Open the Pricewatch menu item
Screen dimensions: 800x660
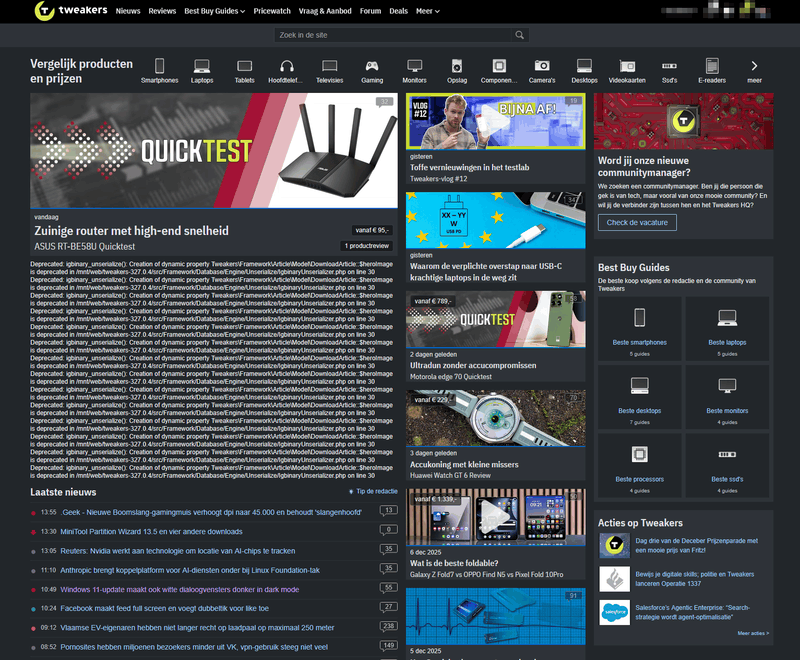pyautogui.click(x=273, y=11)
